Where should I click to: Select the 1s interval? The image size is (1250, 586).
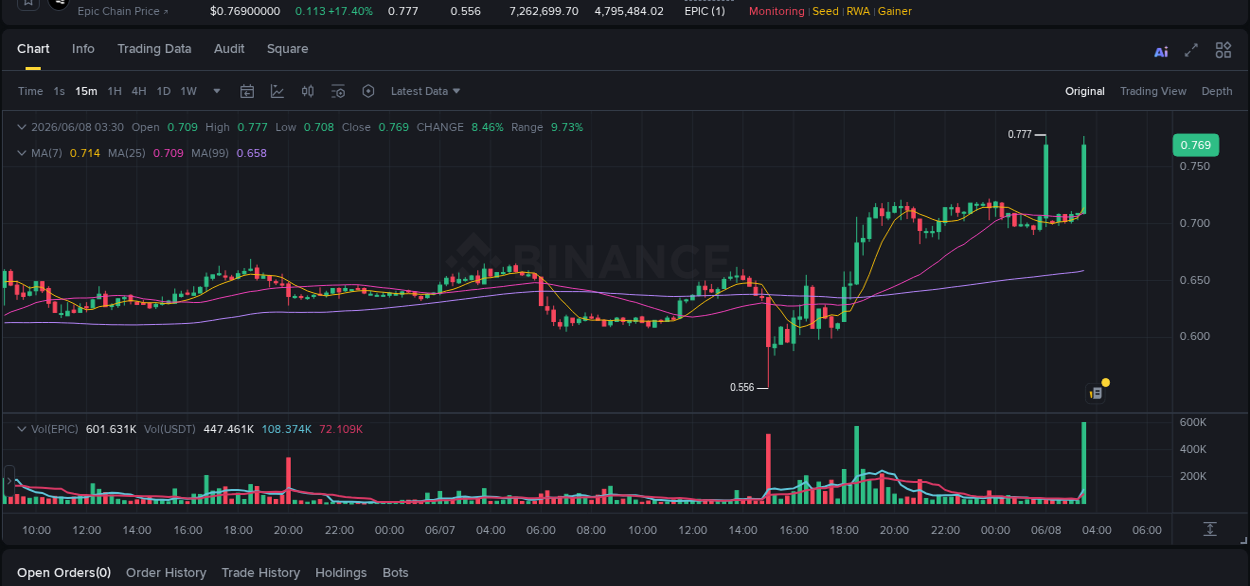click(59, 91)
